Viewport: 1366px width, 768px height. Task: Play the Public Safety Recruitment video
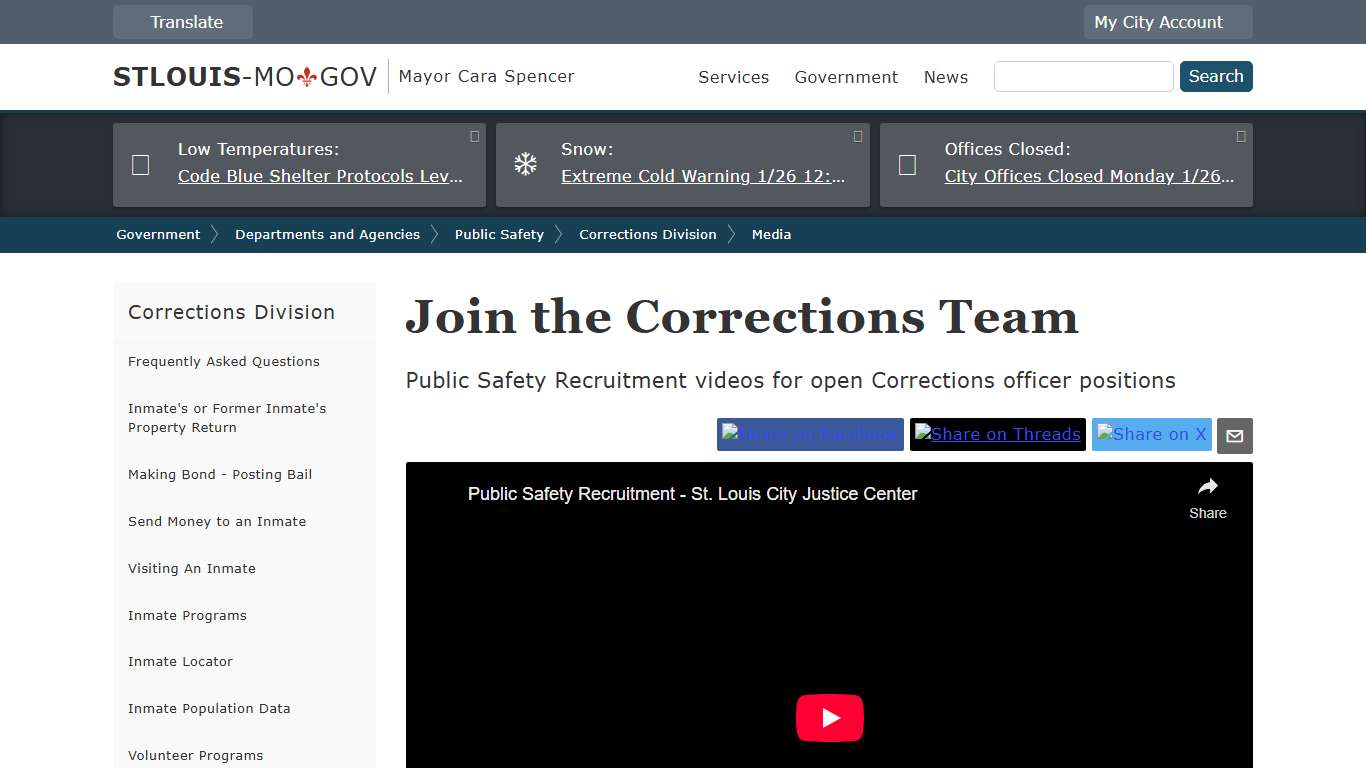829,717
